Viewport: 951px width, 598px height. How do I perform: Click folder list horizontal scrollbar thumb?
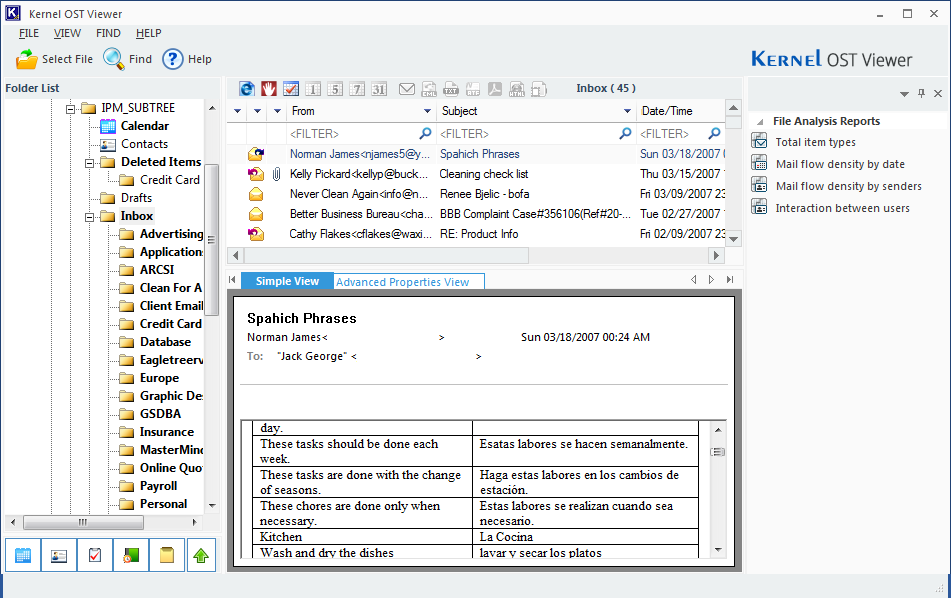pyautogui.click(x=83, y=522)
